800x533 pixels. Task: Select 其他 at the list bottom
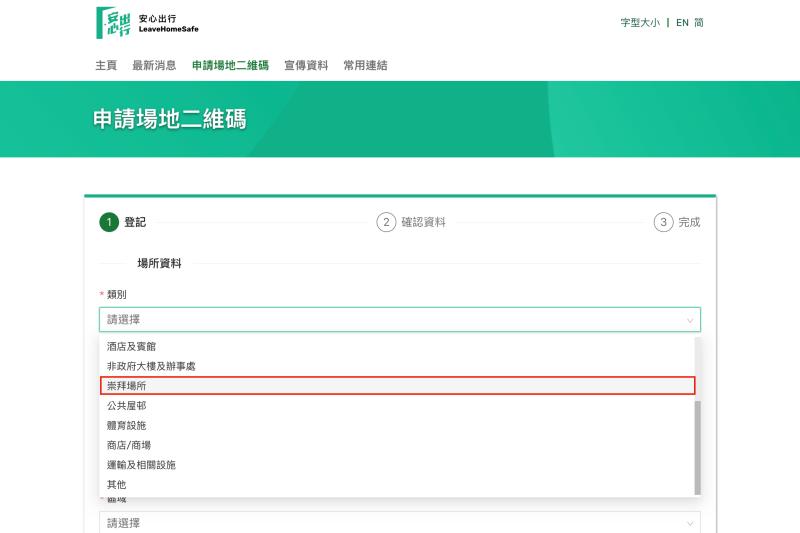pyautogui.click(x=117, y=485)
